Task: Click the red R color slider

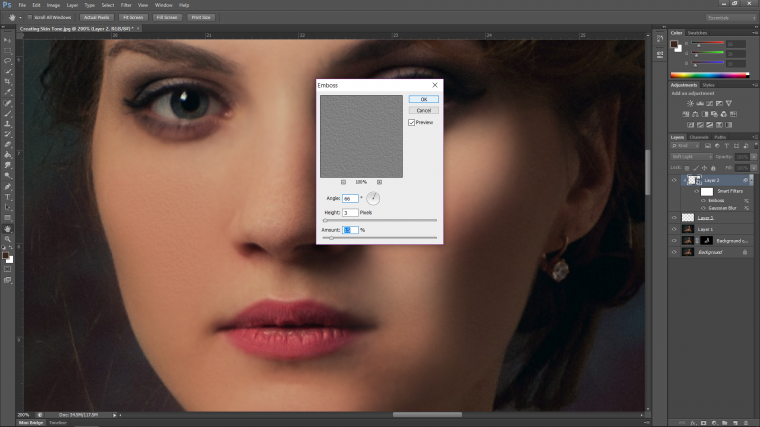Action: (707, 44)
